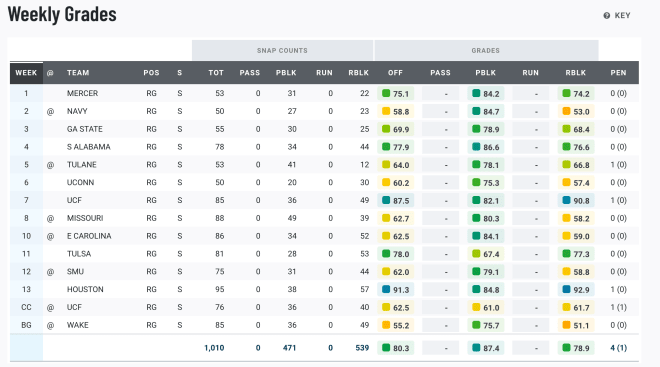Open the MERCER week 1 row

(x=324, y=93)
